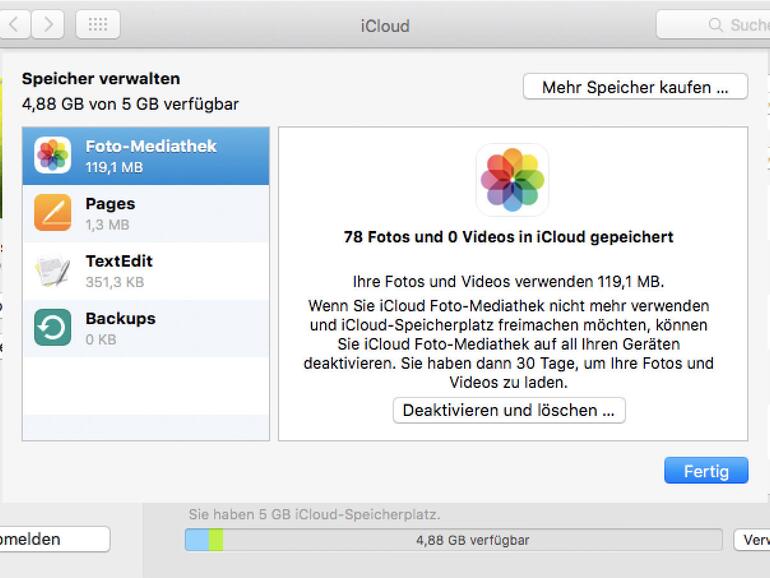Screen dimensions: 770x578
Task: Select the TextEdit row label
Action: pyautogui.click(x=119, y=261)
